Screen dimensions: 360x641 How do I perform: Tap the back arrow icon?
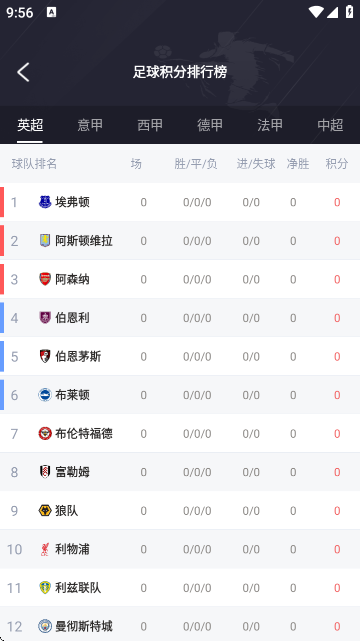(23, 72)
